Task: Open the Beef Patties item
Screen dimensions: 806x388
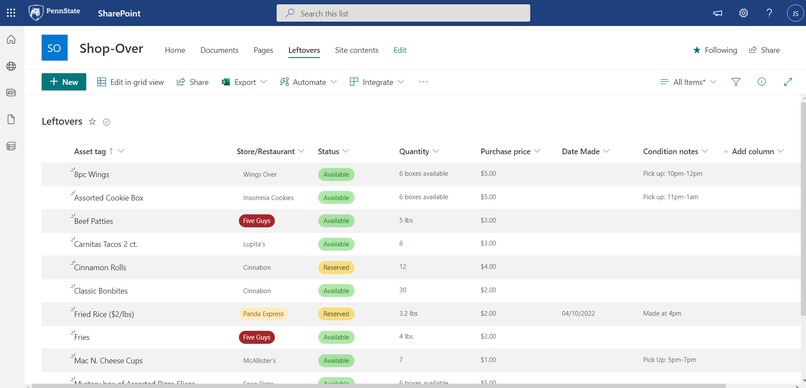Action: point(94,221)
